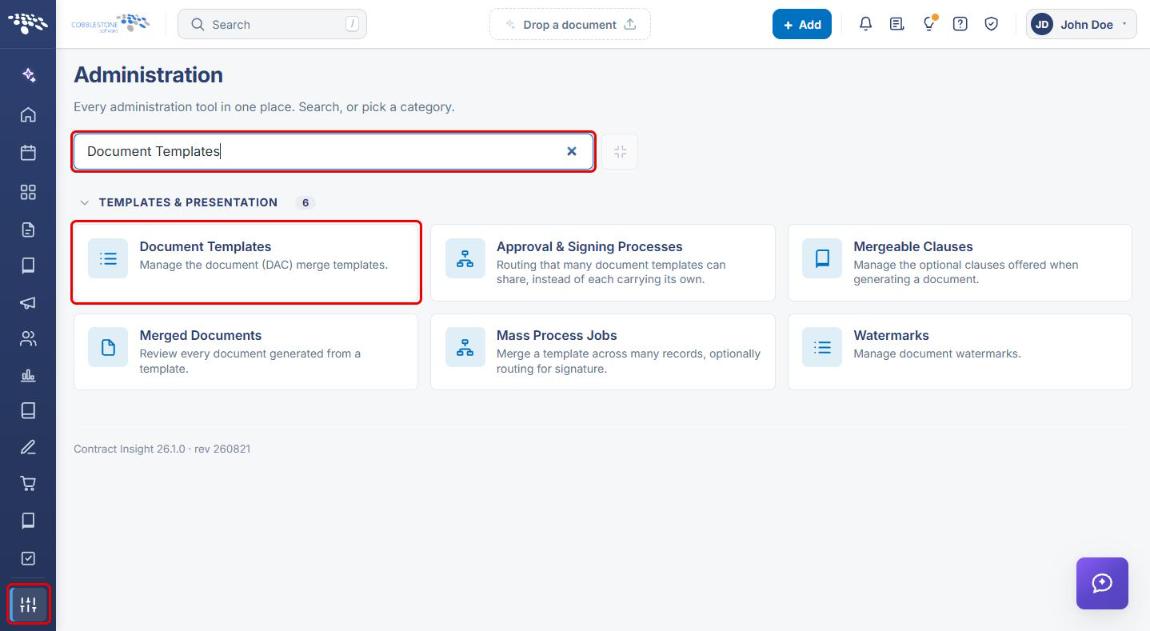
Task: Click "Manage the document (DAC) merge templates." text
Action: pyautogui.click(x=263, y=265)
